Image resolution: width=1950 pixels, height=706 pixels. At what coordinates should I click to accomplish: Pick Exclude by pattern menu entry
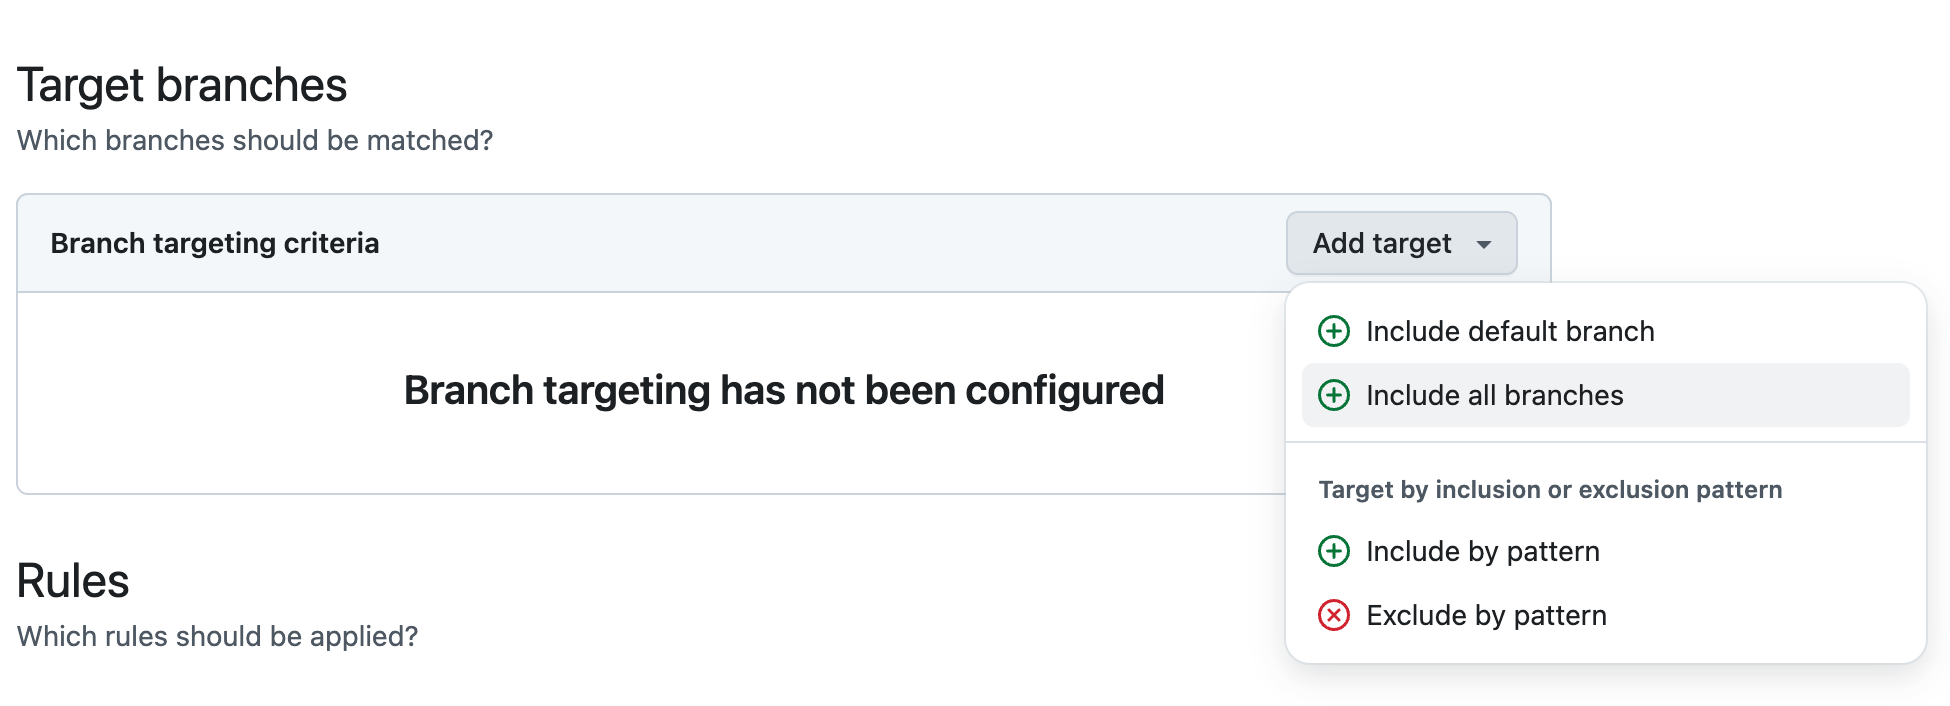click(x=1605, y=615)
